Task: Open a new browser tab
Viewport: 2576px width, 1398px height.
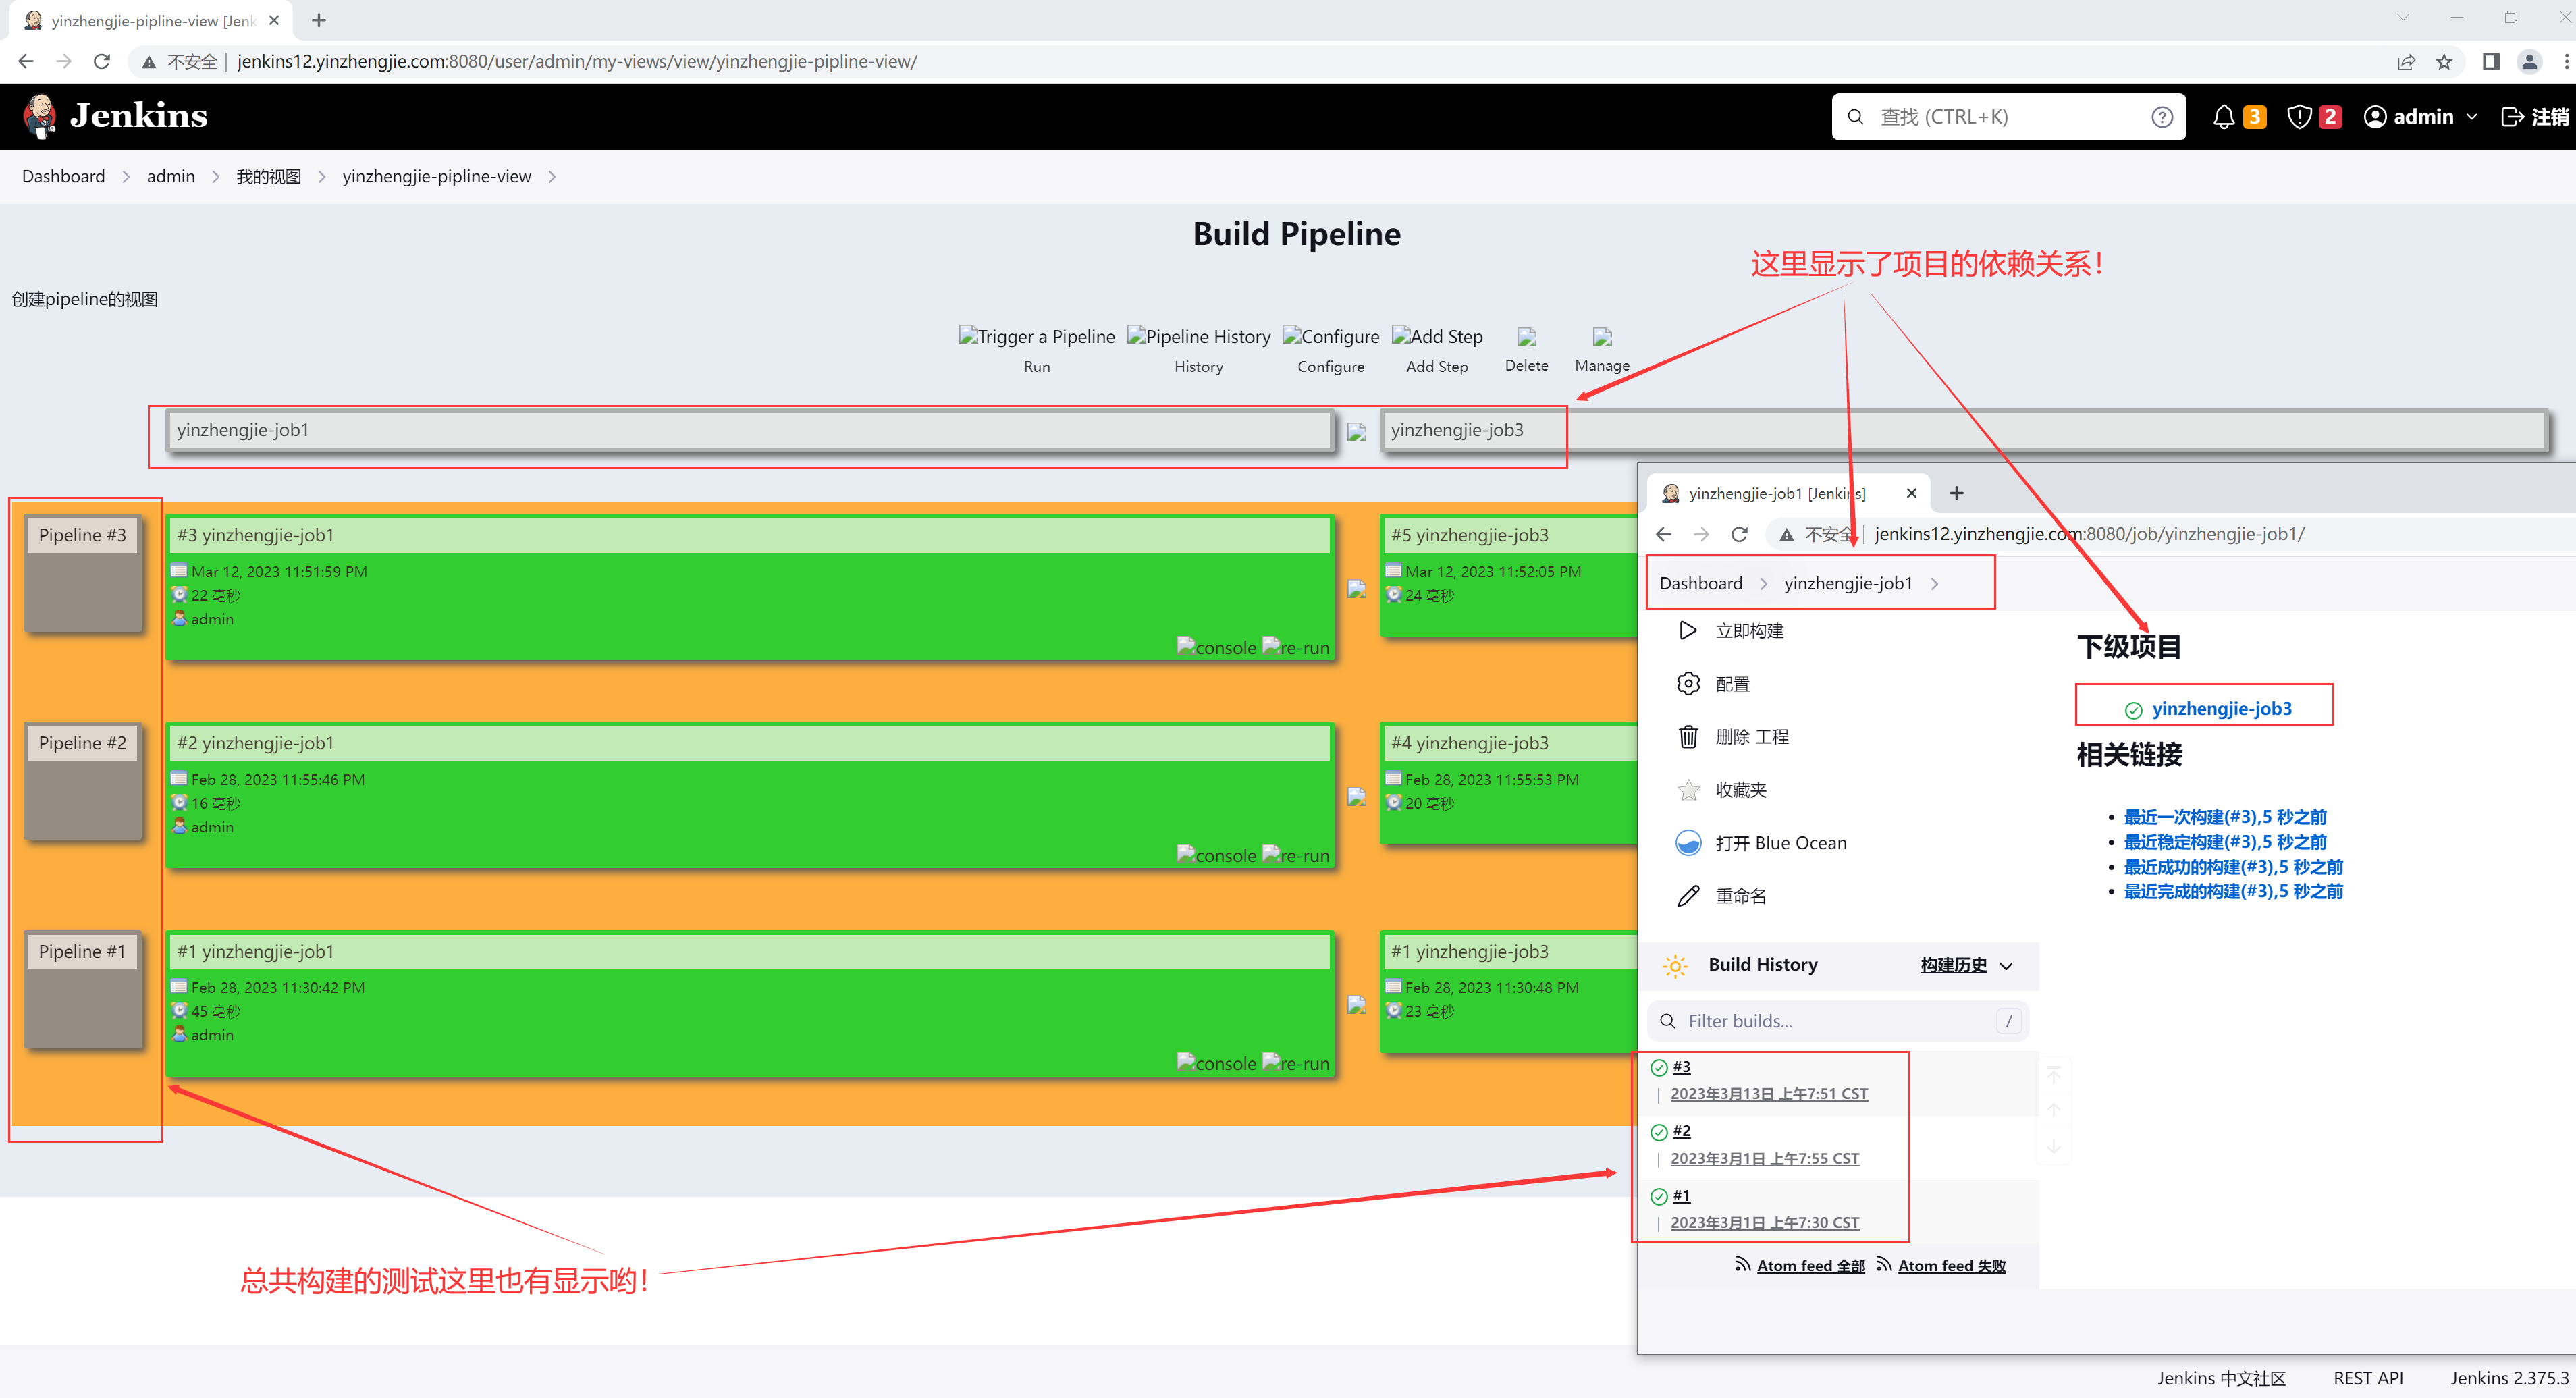Action: (319, 20)
